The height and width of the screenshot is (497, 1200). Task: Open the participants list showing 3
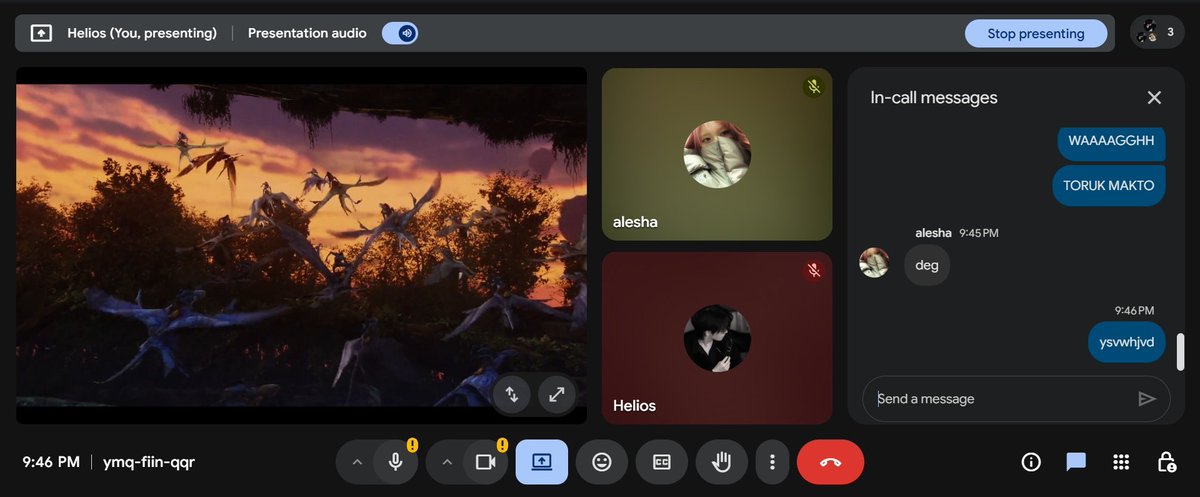pyautogui.click(x=1157, y=32)
